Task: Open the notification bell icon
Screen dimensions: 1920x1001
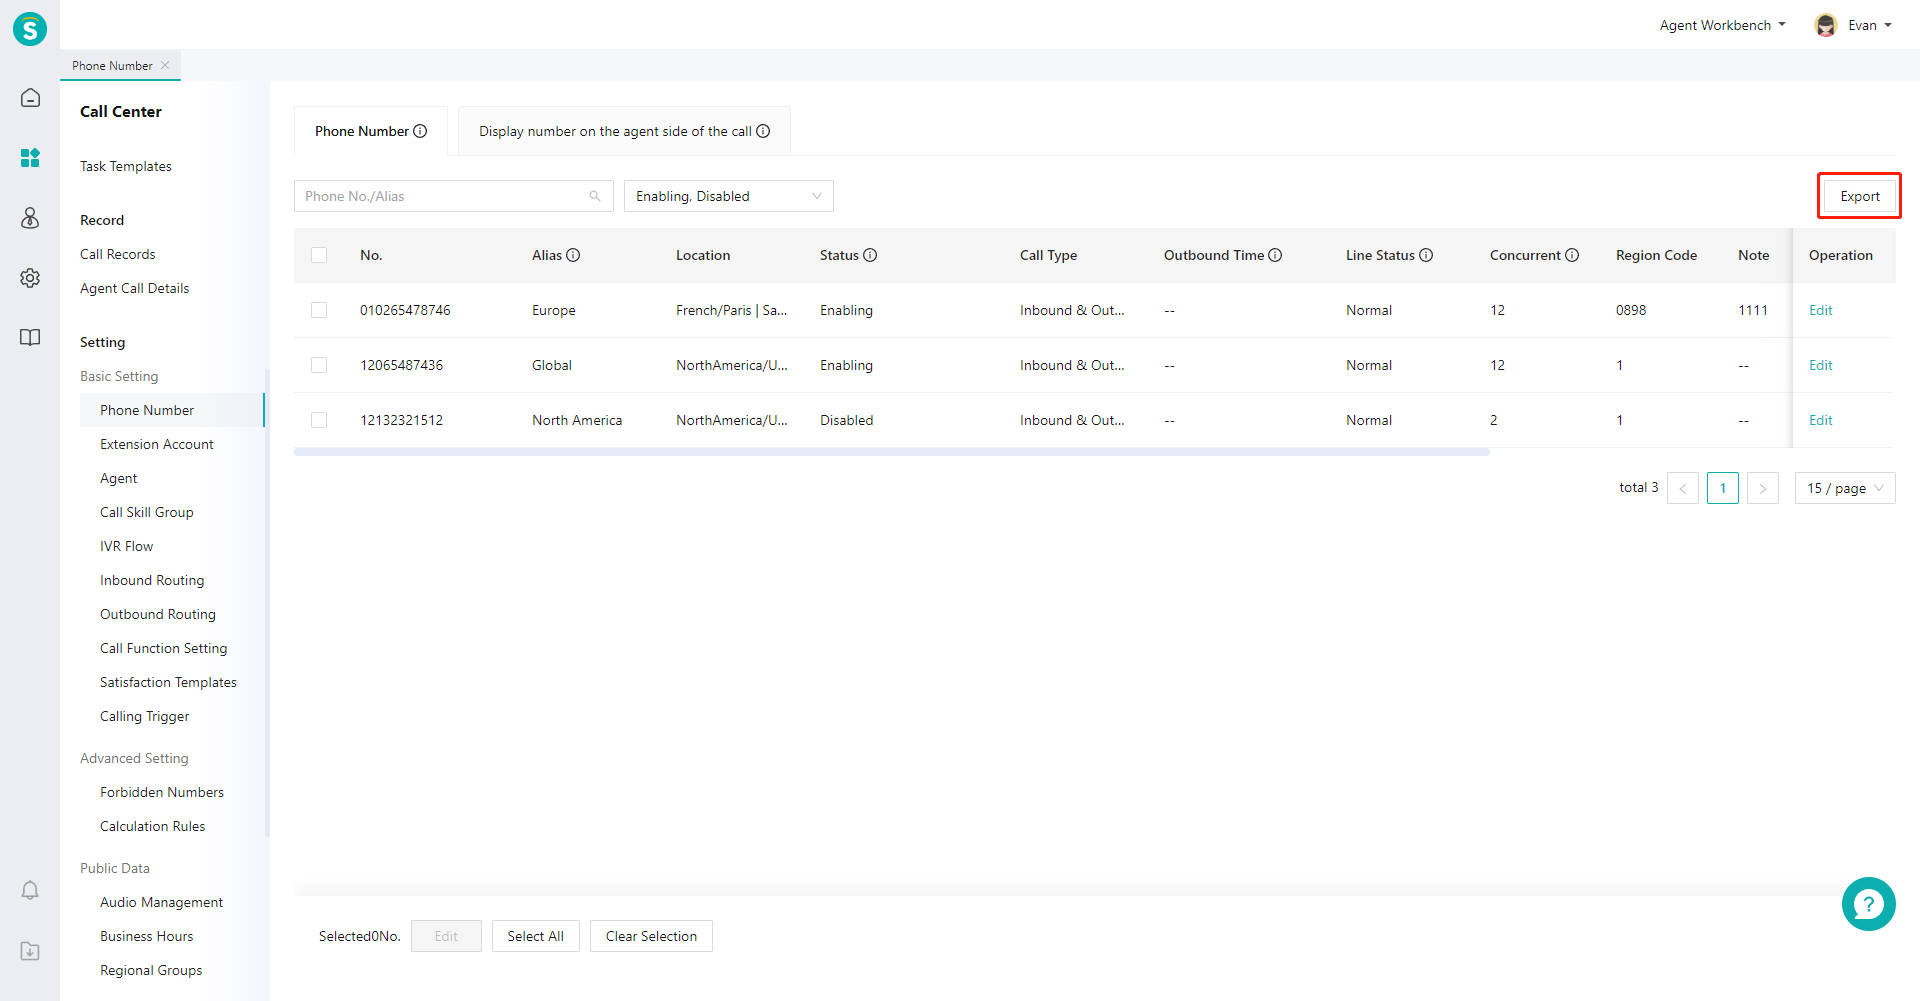Action: click(x=30, y=890)
